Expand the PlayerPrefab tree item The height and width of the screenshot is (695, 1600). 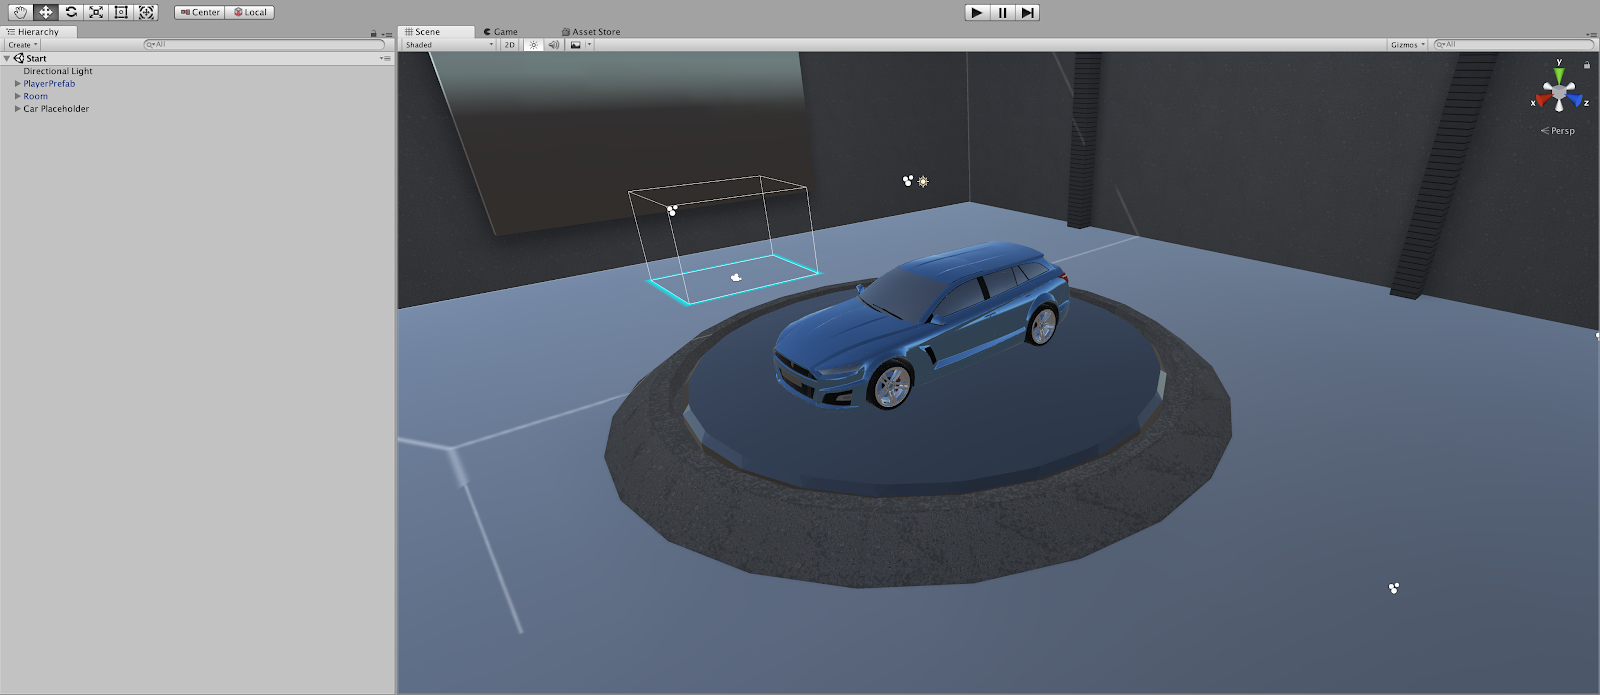point(17,84)
